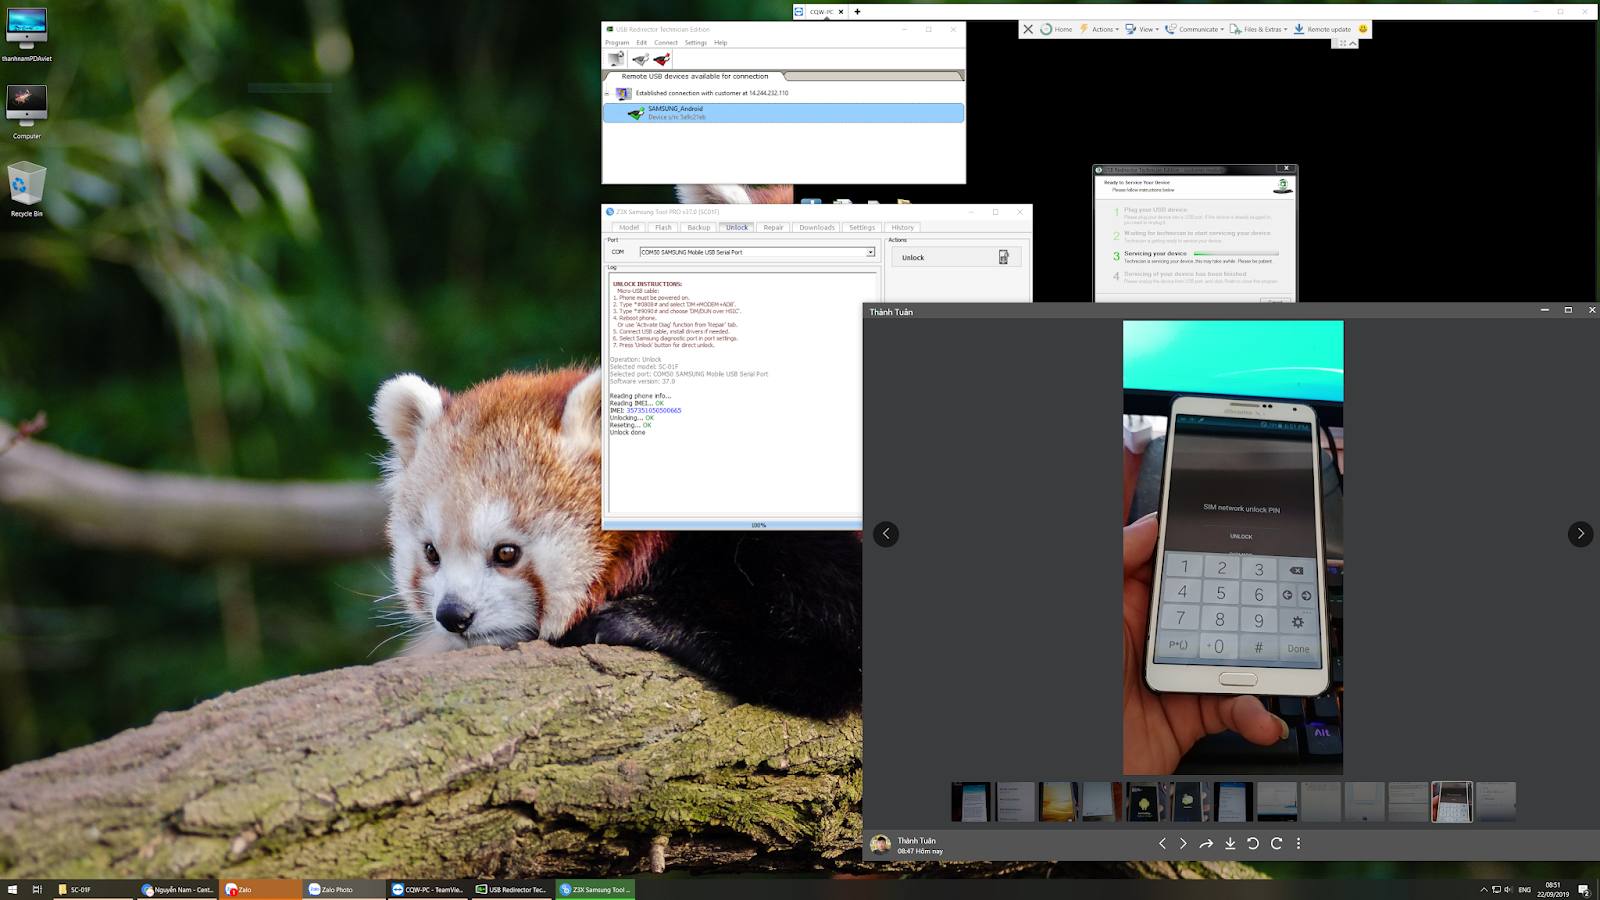Close the USB Redirector customer dialog
Screen dimensions: 1600x900
click(x=1286, y=168)
